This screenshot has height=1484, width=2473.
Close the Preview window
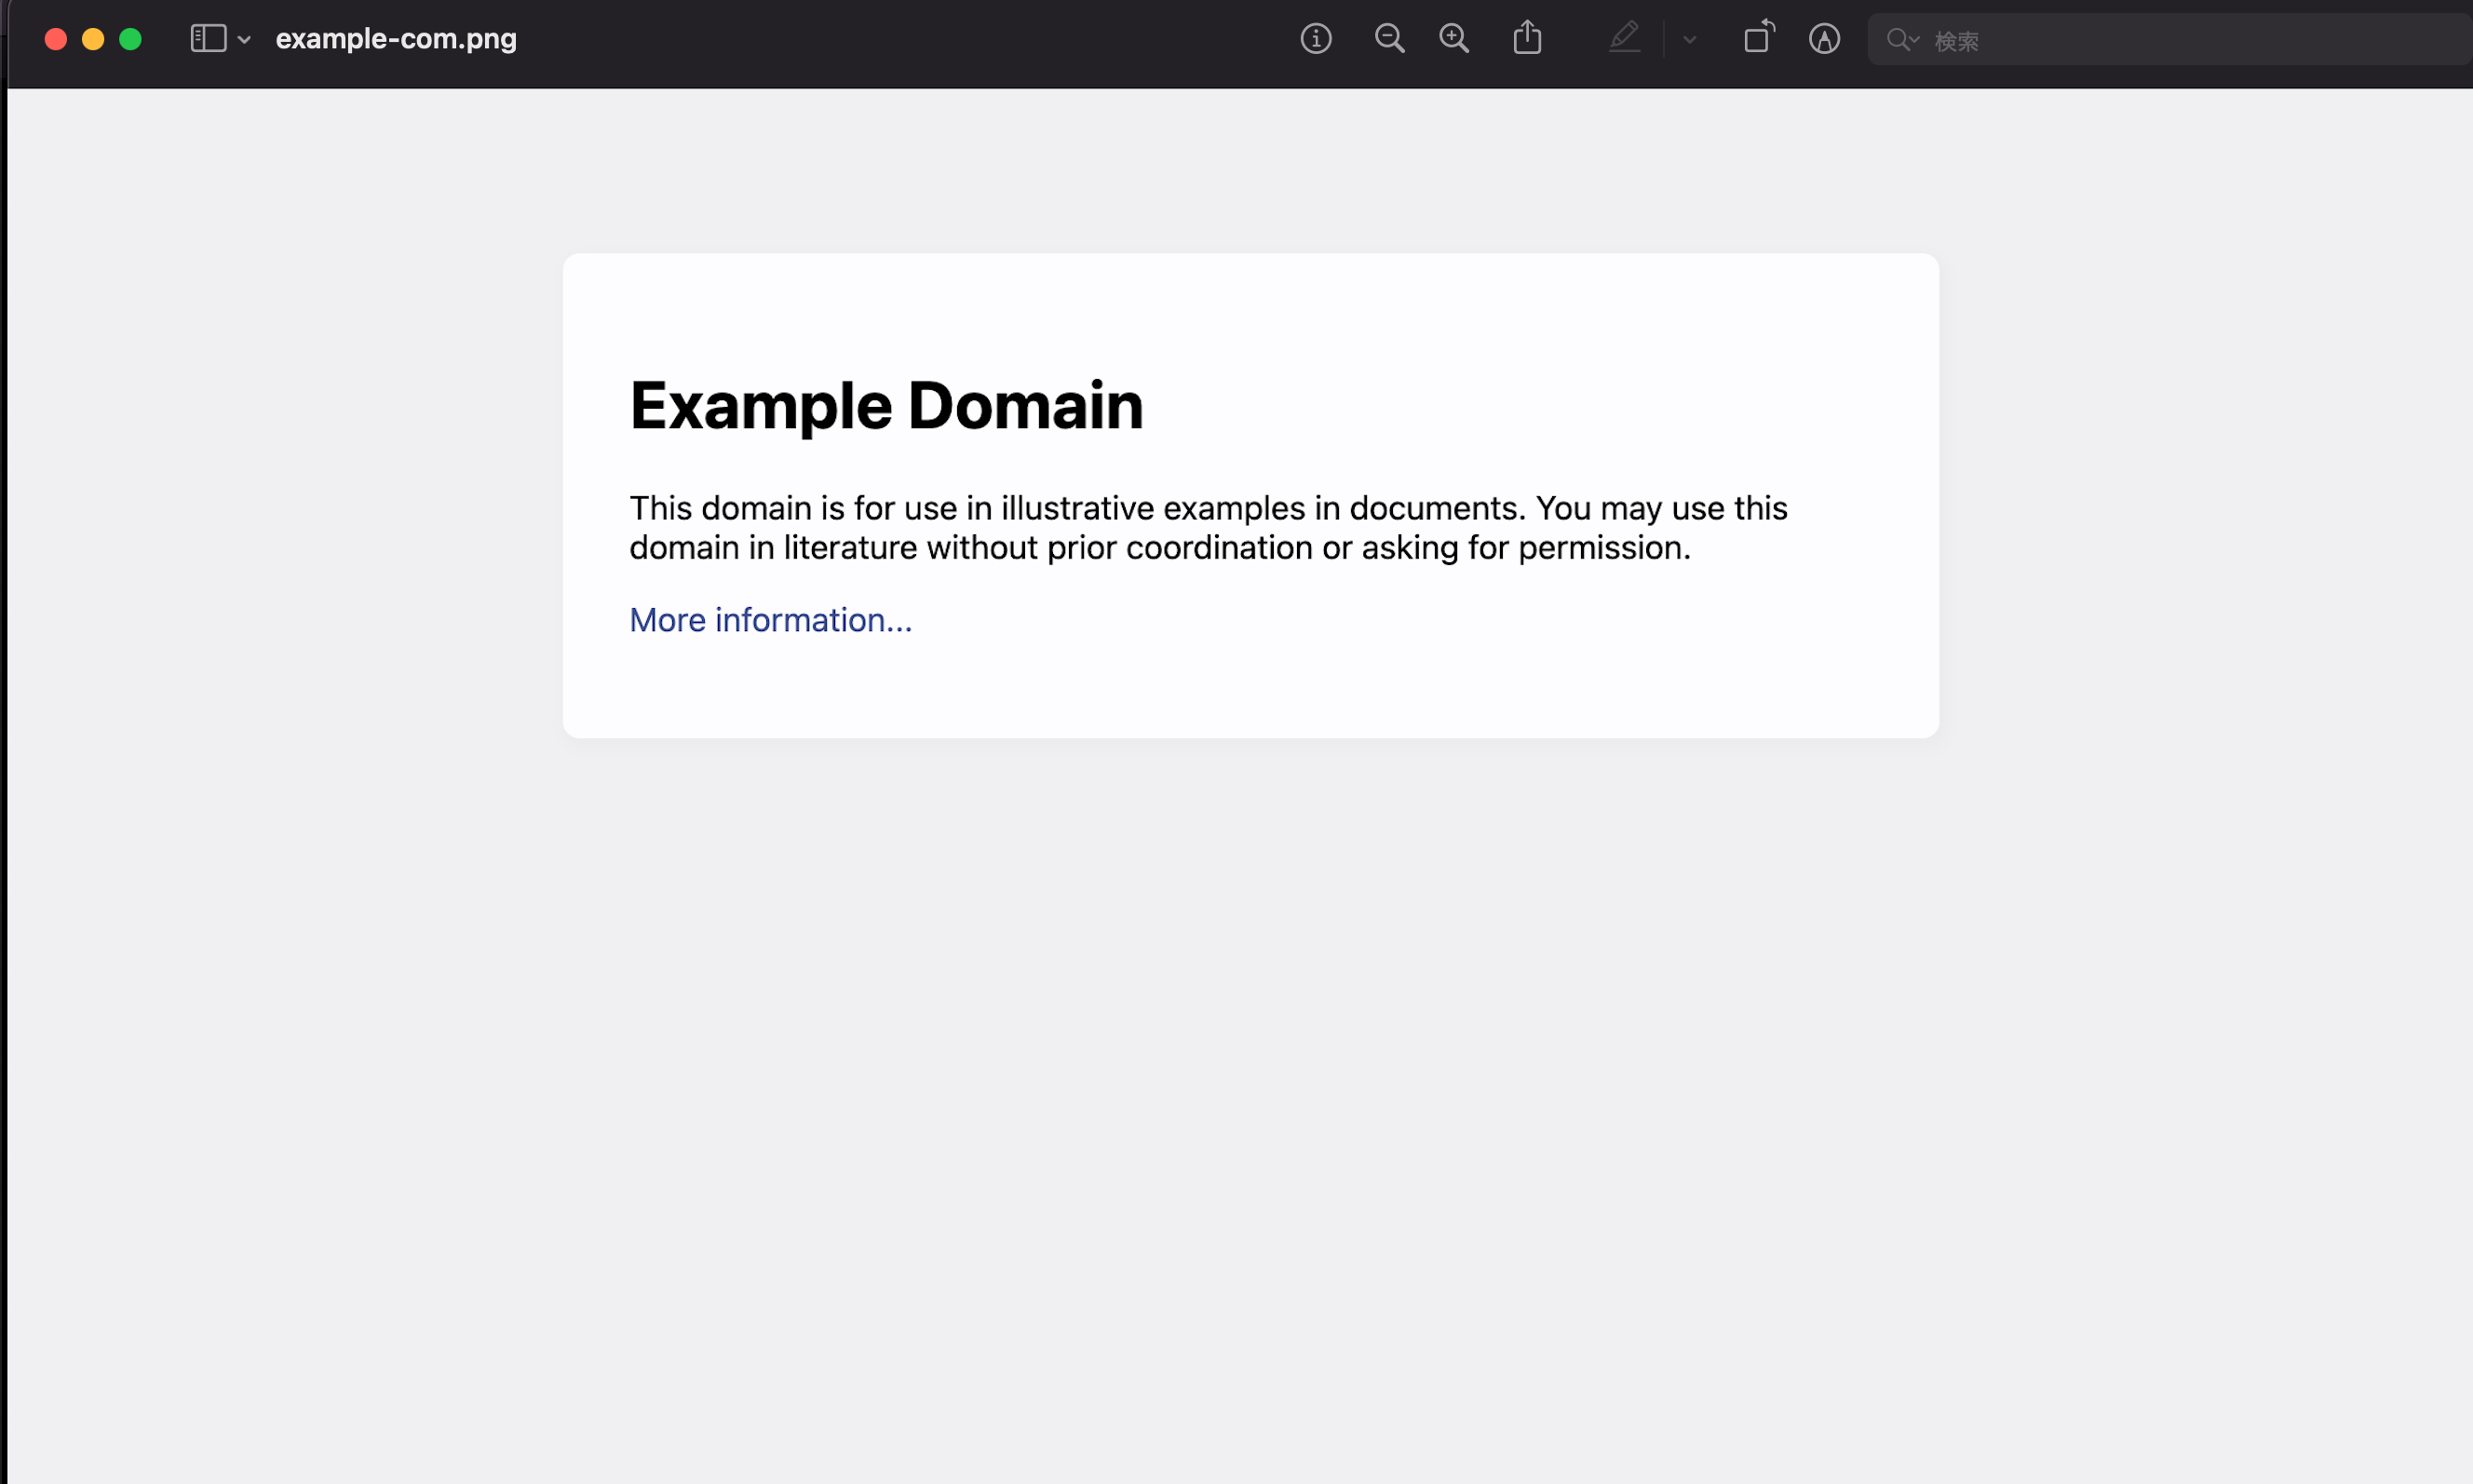click(x=56, y=39)
